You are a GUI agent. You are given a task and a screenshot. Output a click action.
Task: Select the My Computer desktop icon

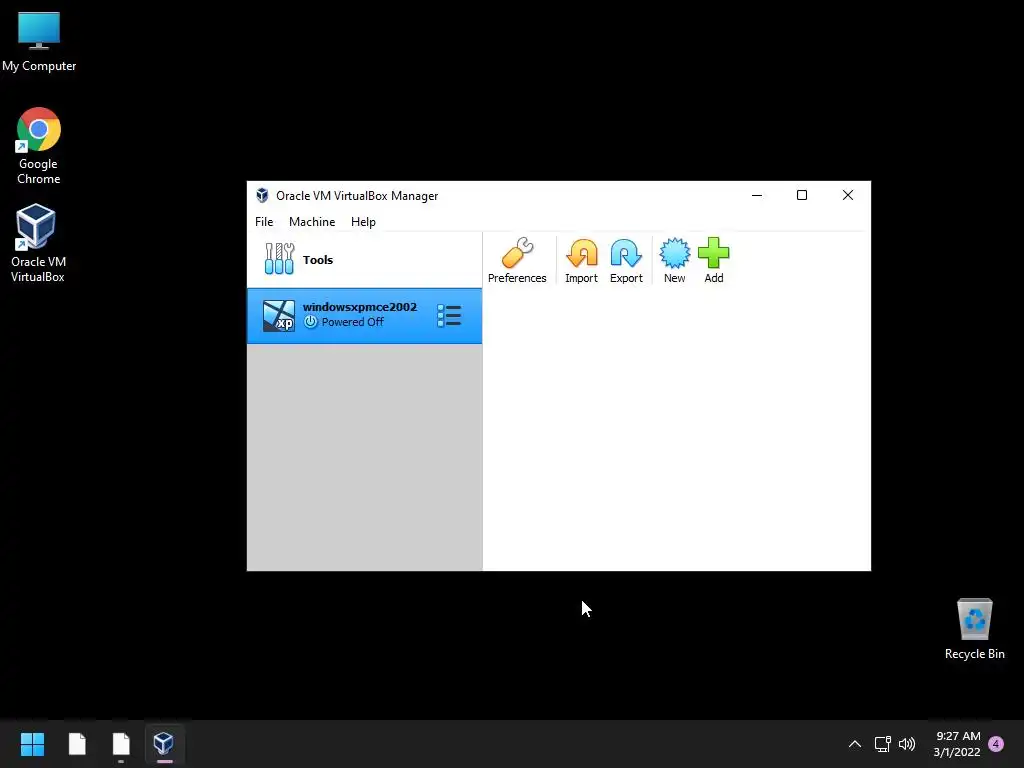point(39,42)
